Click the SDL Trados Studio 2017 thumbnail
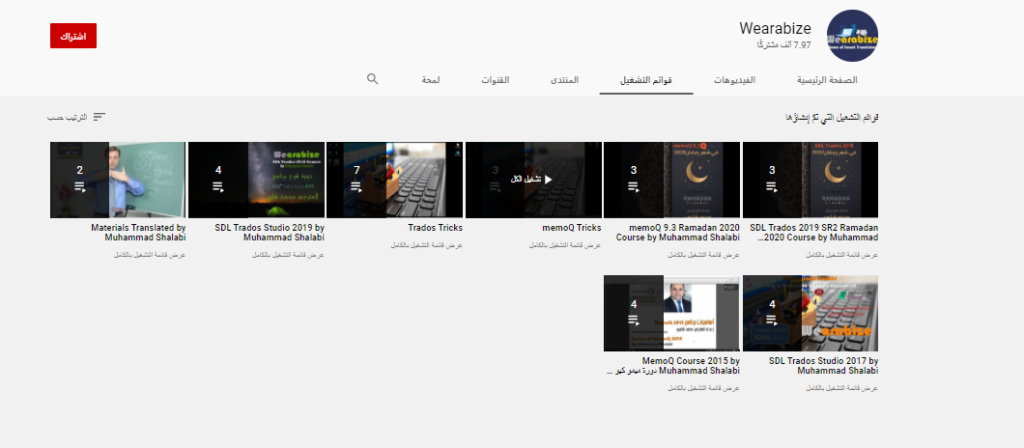 [x=810, y=313]
